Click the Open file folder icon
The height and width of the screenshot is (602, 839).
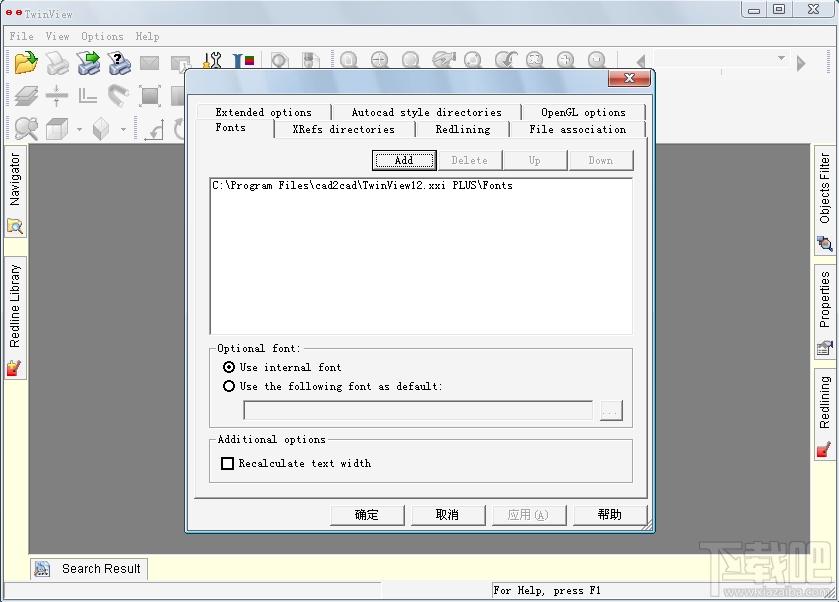(26, 63)
